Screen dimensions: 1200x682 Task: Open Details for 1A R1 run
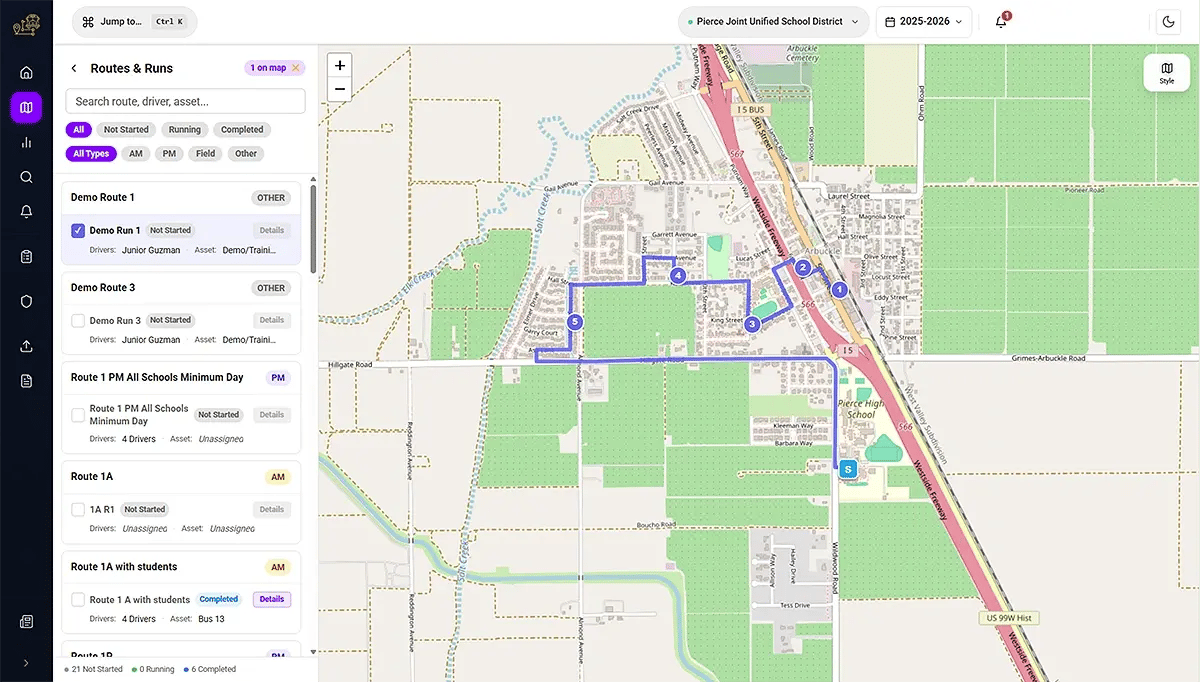[272, 510]
